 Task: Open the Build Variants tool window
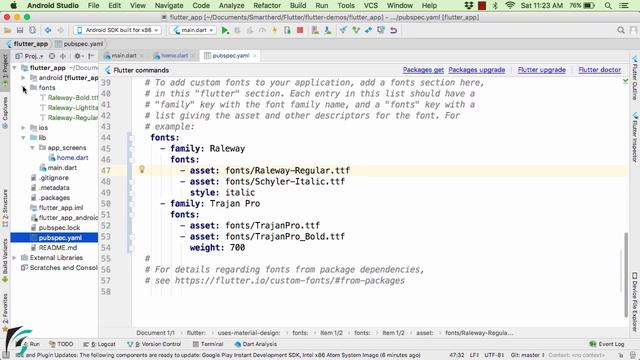click(x=5, y=260)
